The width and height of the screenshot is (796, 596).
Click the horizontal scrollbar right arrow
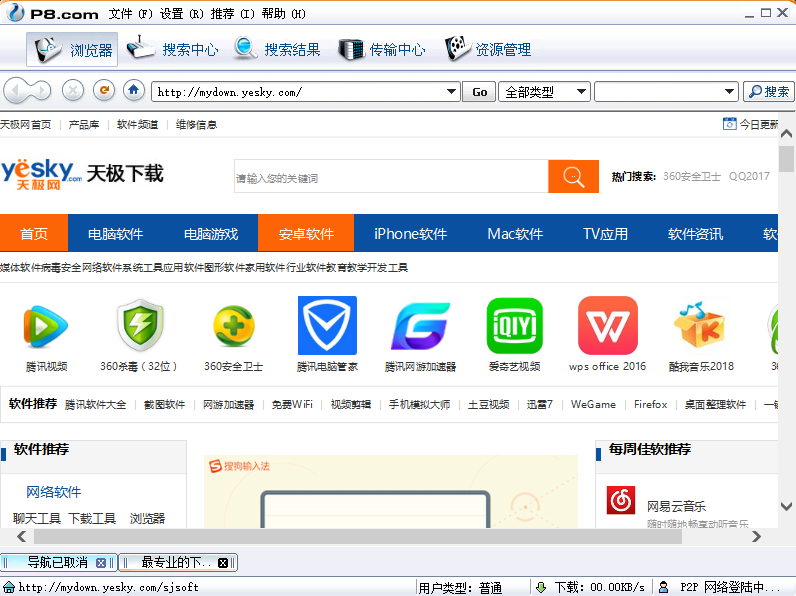(756, 536)
